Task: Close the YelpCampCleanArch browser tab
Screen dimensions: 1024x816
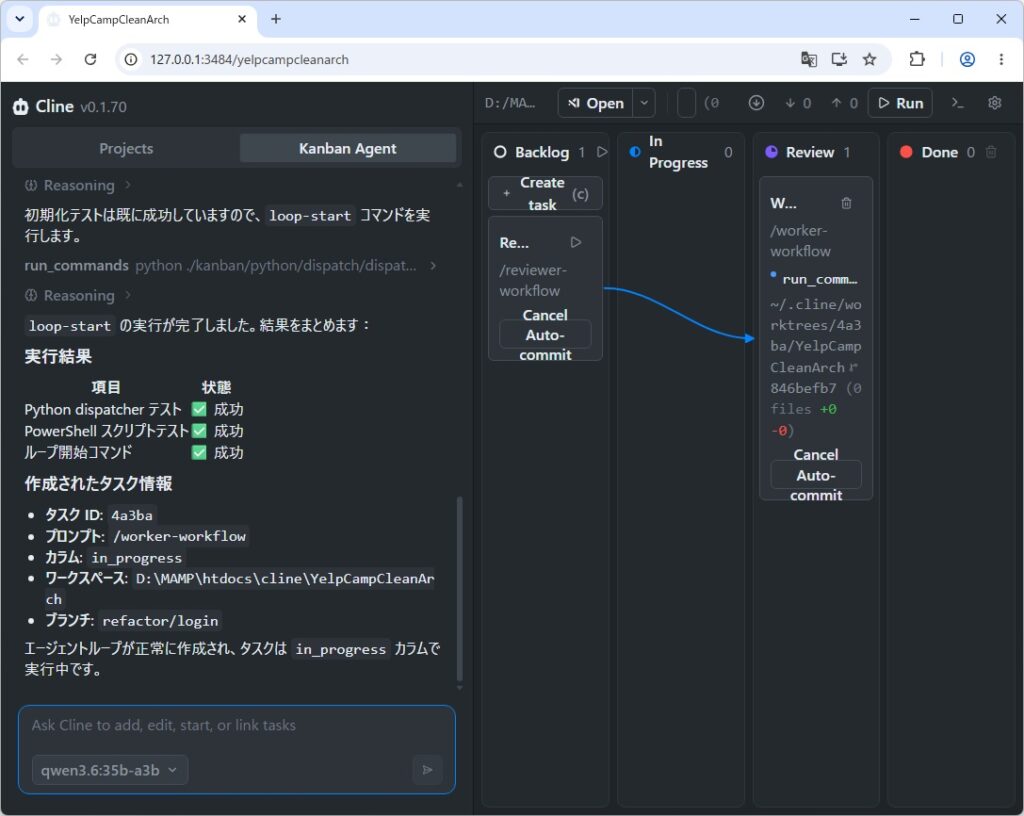Action: [242, 19]
